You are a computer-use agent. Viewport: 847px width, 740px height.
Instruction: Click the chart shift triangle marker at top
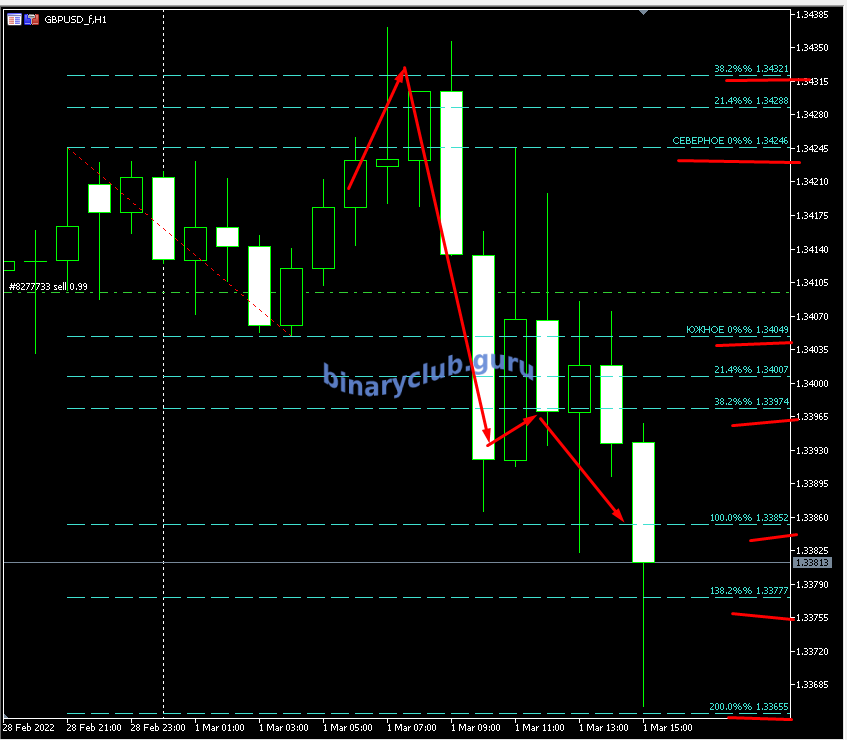[x=643, y=12]
